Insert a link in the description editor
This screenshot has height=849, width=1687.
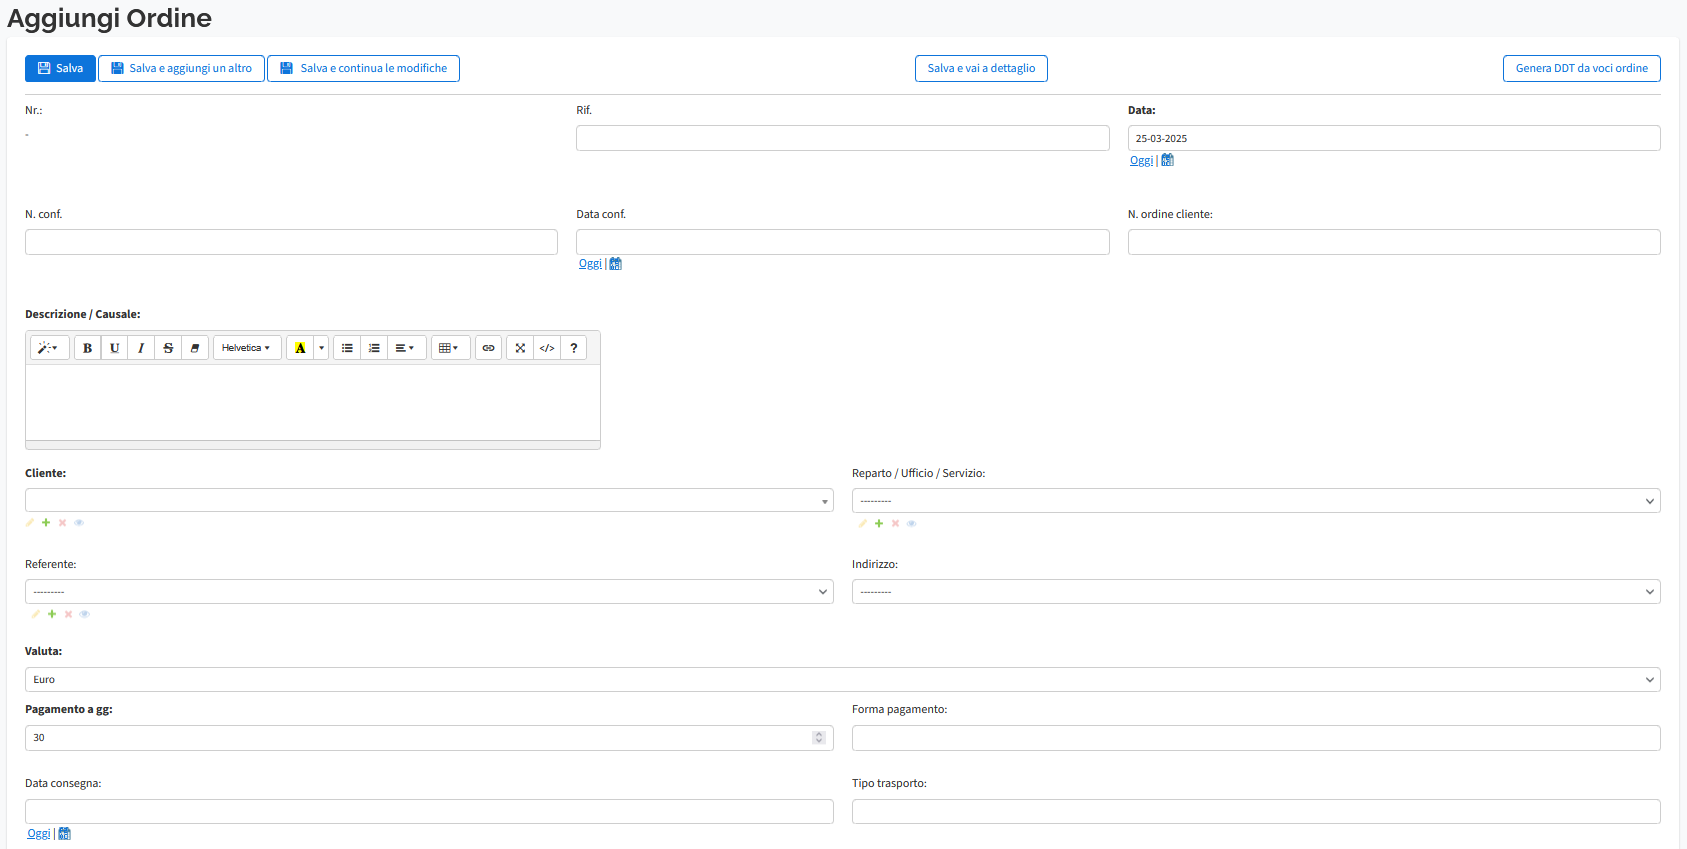click(488, 348)
